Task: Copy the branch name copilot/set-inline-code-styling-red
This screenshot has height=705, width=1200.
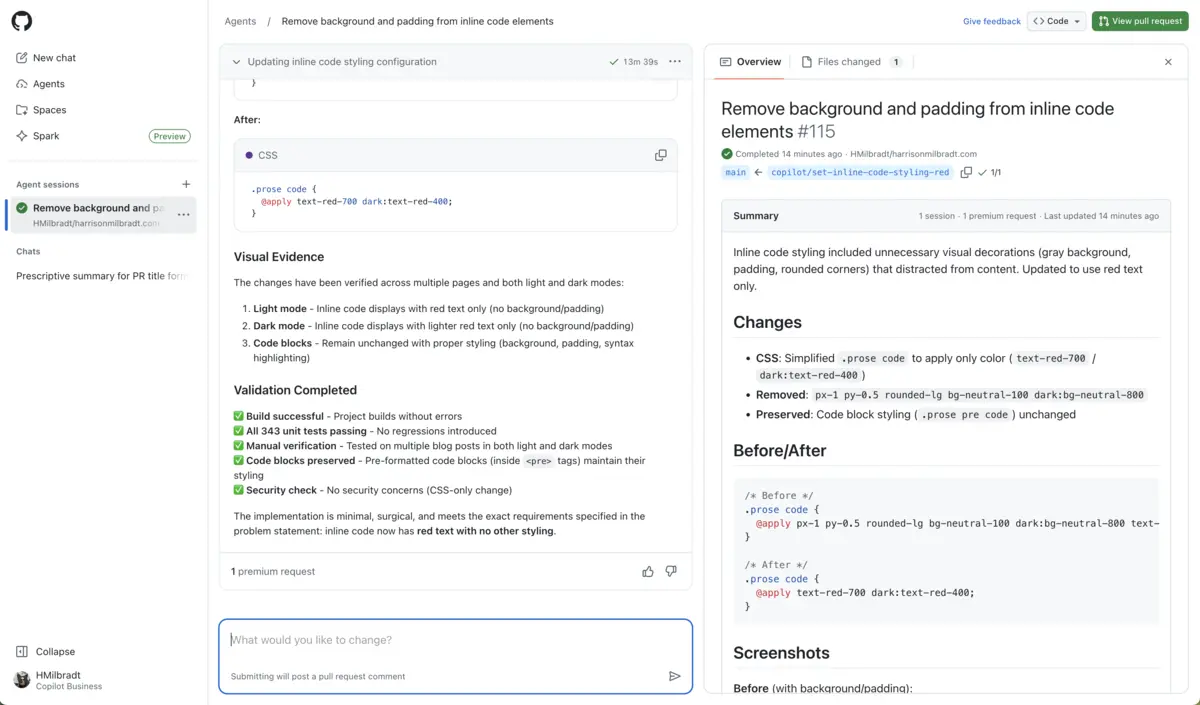Action: click(x=966, y=172)
